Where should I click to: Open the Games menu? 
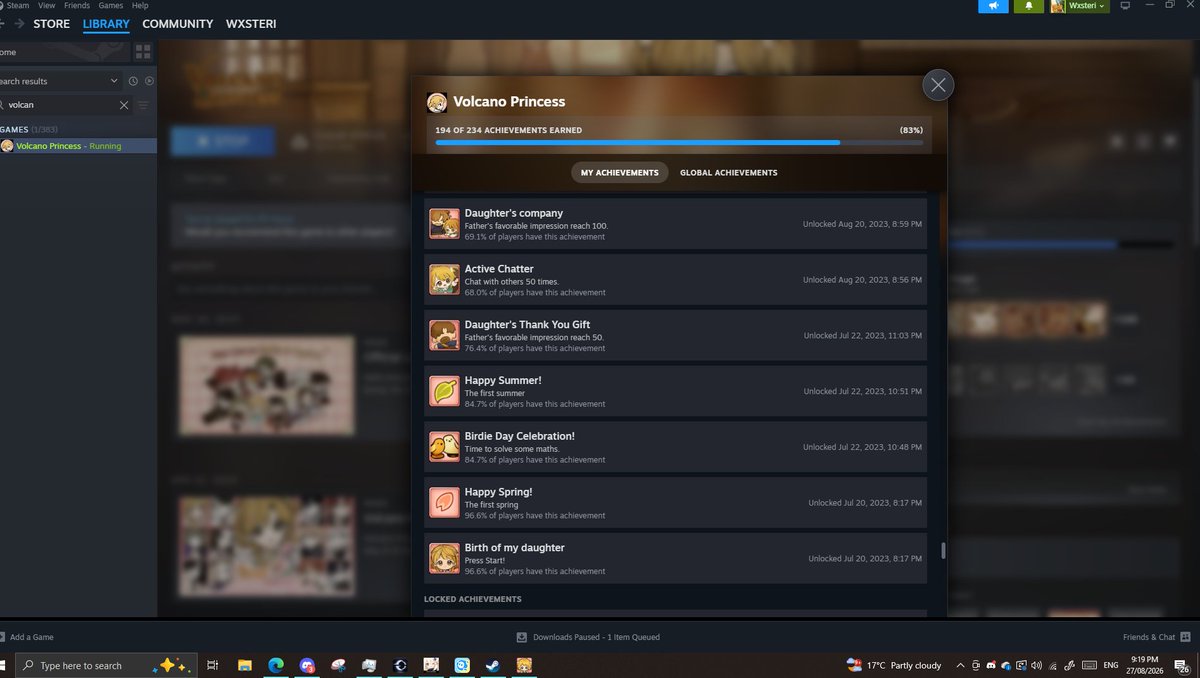coord(111,5)
